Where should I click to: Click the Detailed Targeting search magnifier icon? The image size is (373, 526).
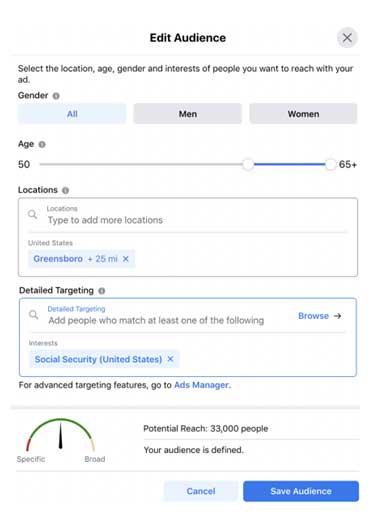point(34,315)
